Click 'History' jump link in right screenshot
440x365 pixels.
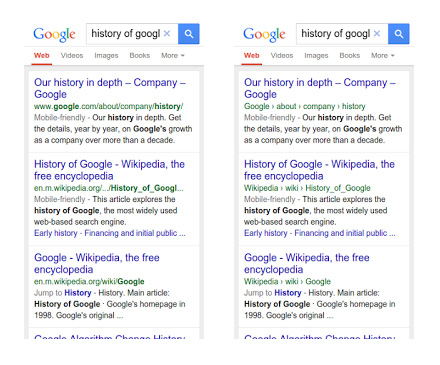pyautogui.click(x=288, y=293)
